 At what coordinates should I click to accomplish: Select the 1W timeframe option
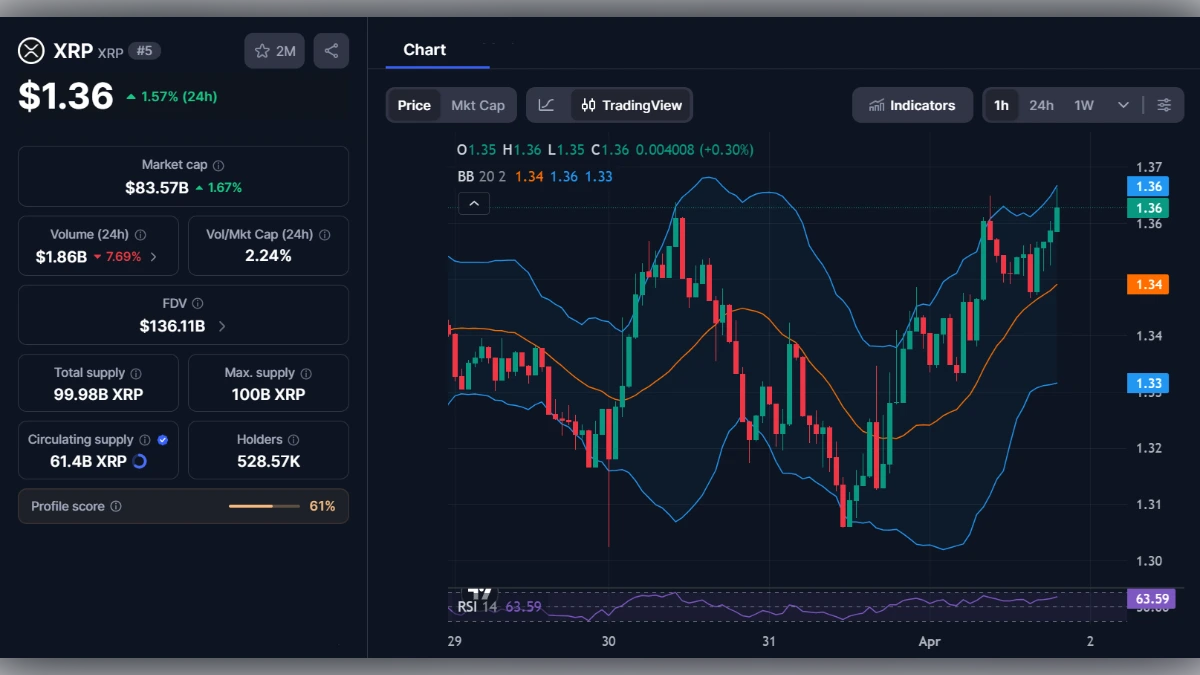[x=1083, y=104]
